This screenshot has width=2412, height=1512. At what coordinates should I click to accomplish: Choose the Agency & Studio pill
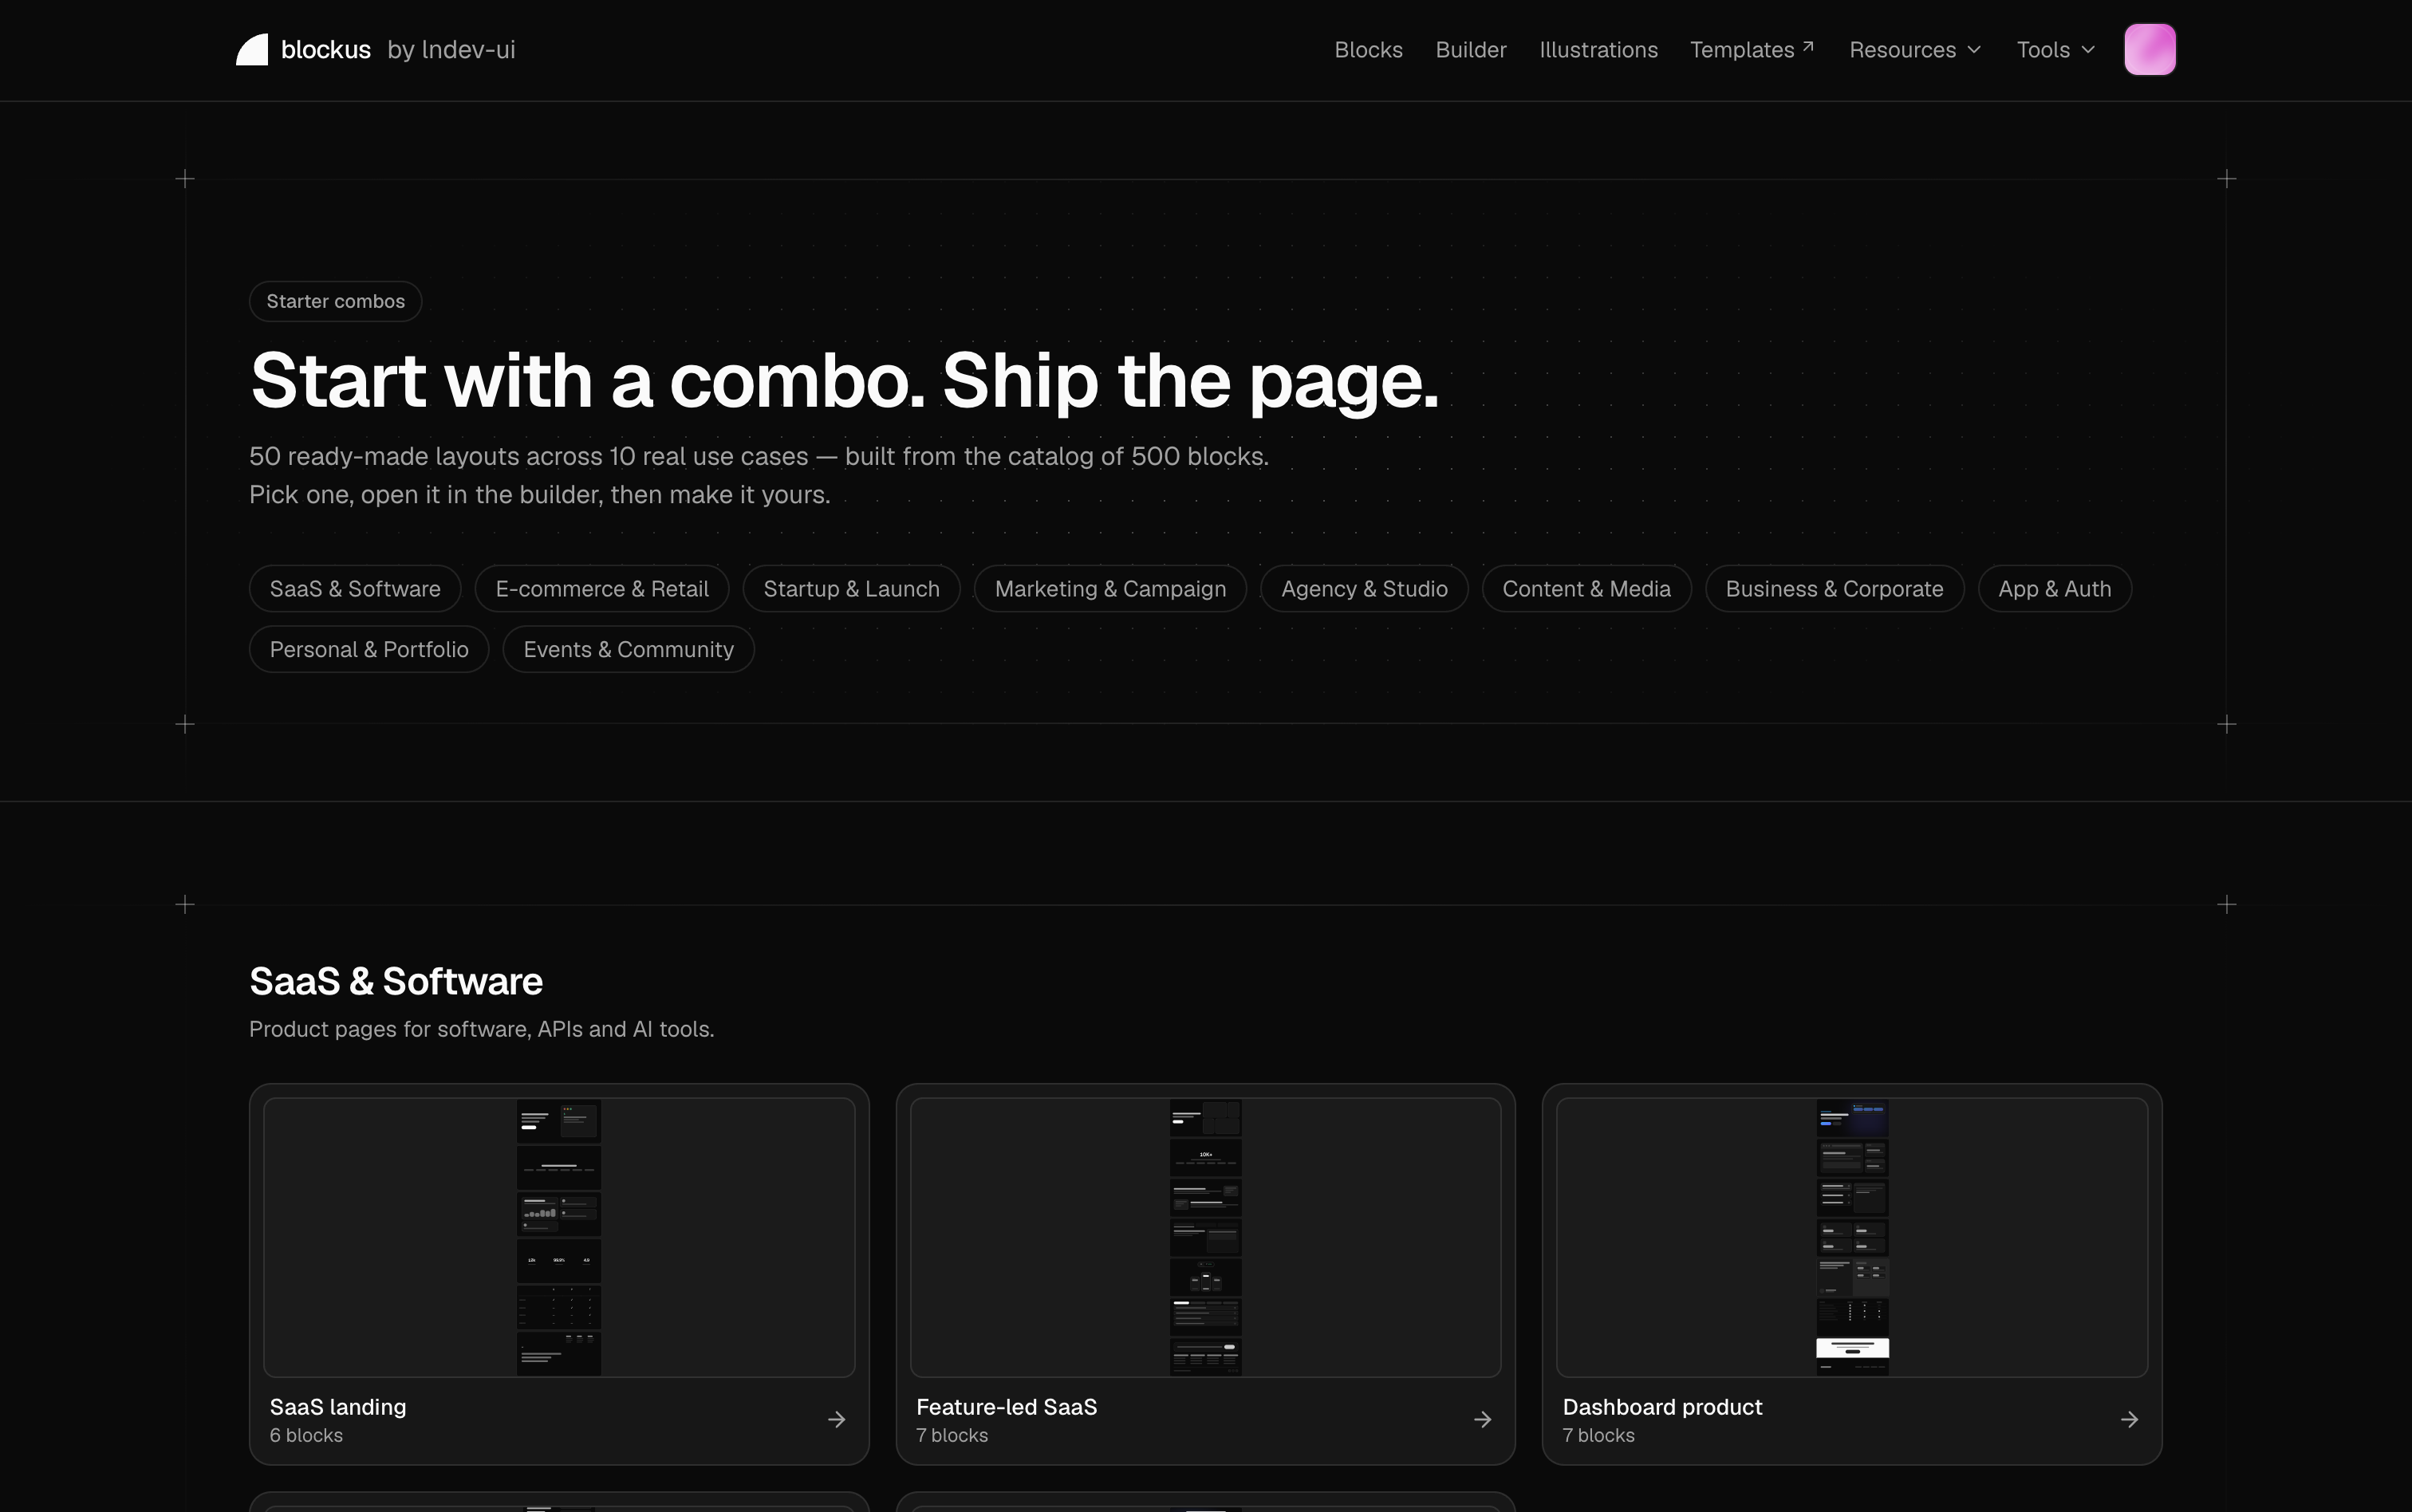point(1364,589)
